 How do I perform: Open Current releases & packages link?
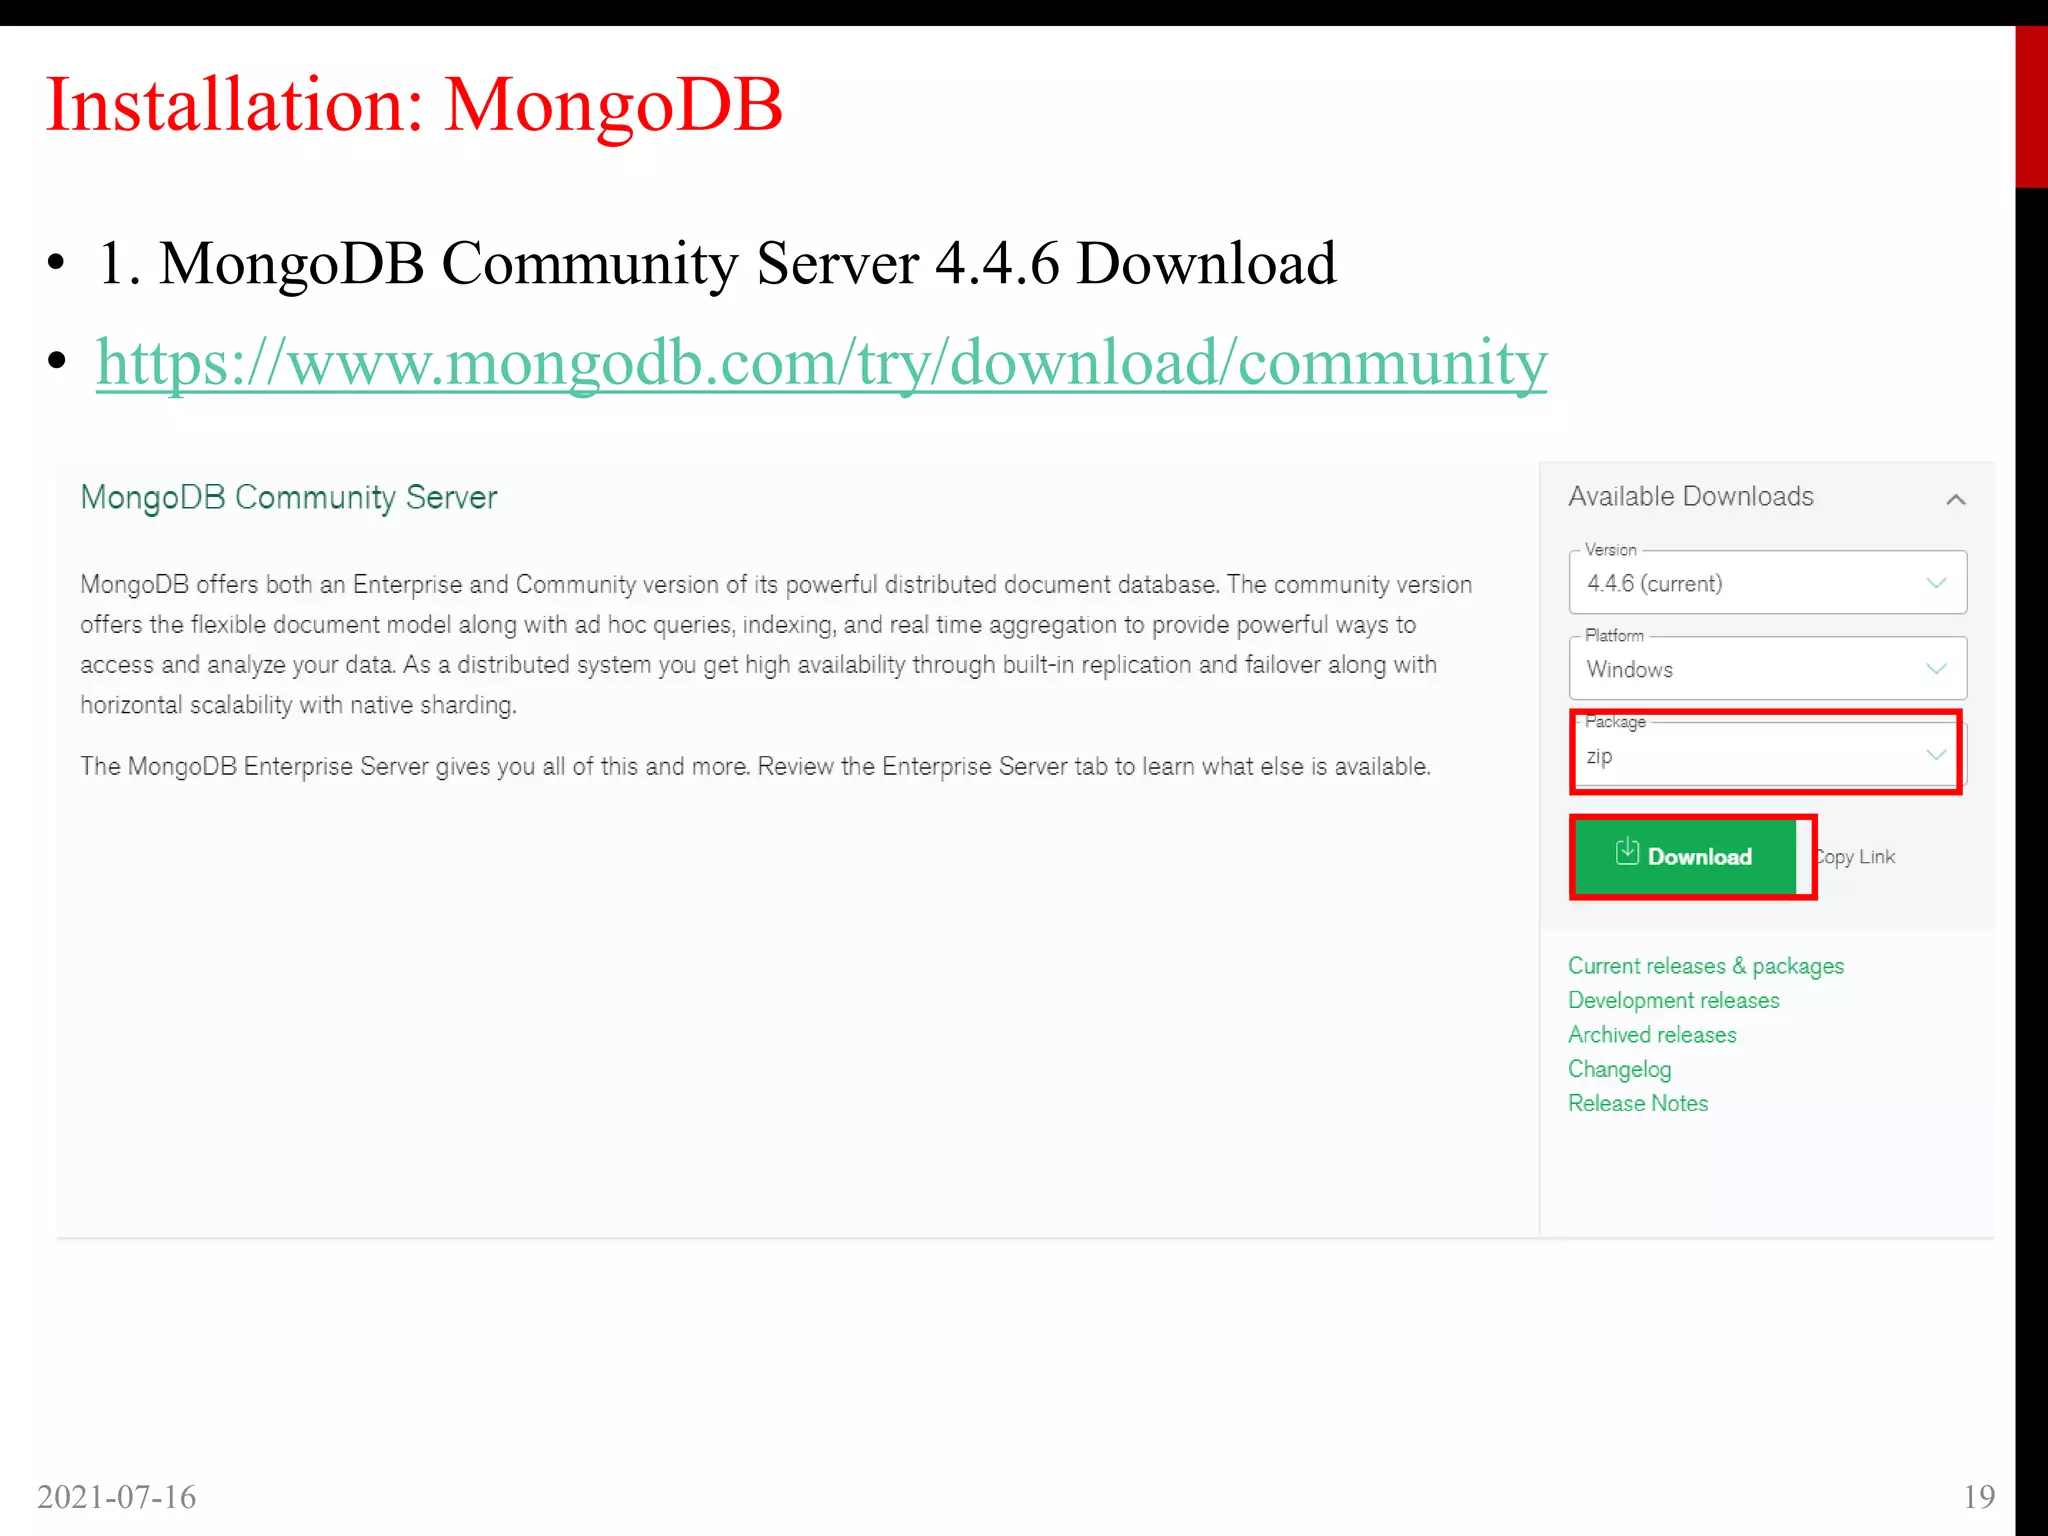(x=1705, y=966)
